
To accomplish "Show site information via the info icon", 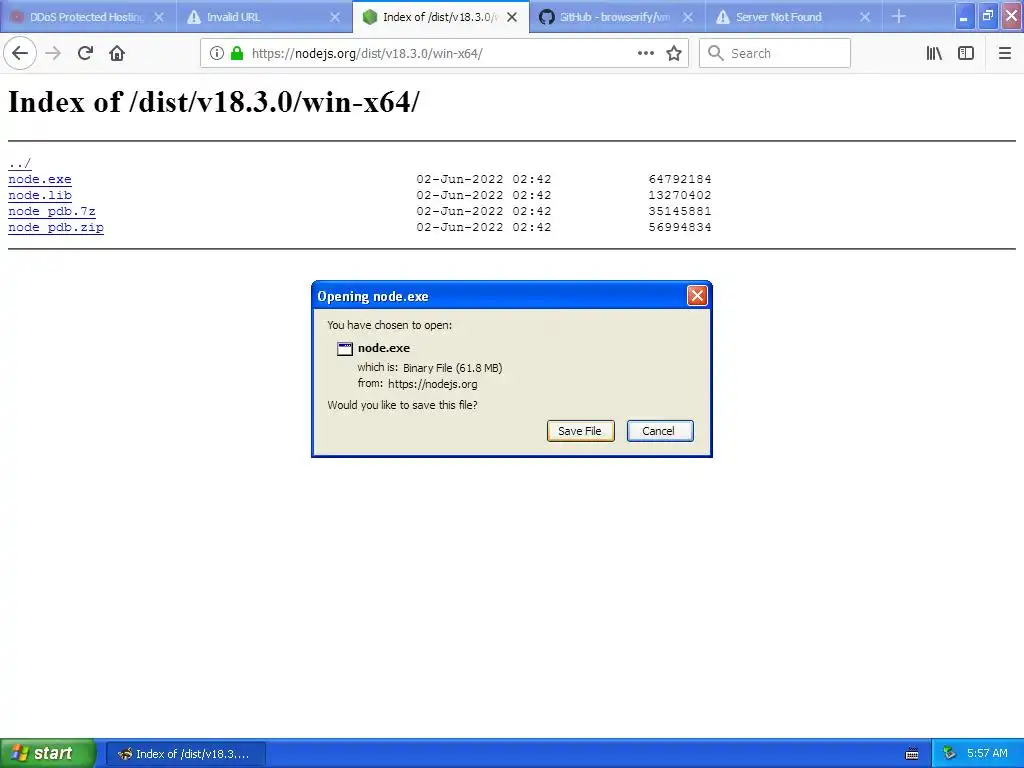I will click(x=217, y=53).
